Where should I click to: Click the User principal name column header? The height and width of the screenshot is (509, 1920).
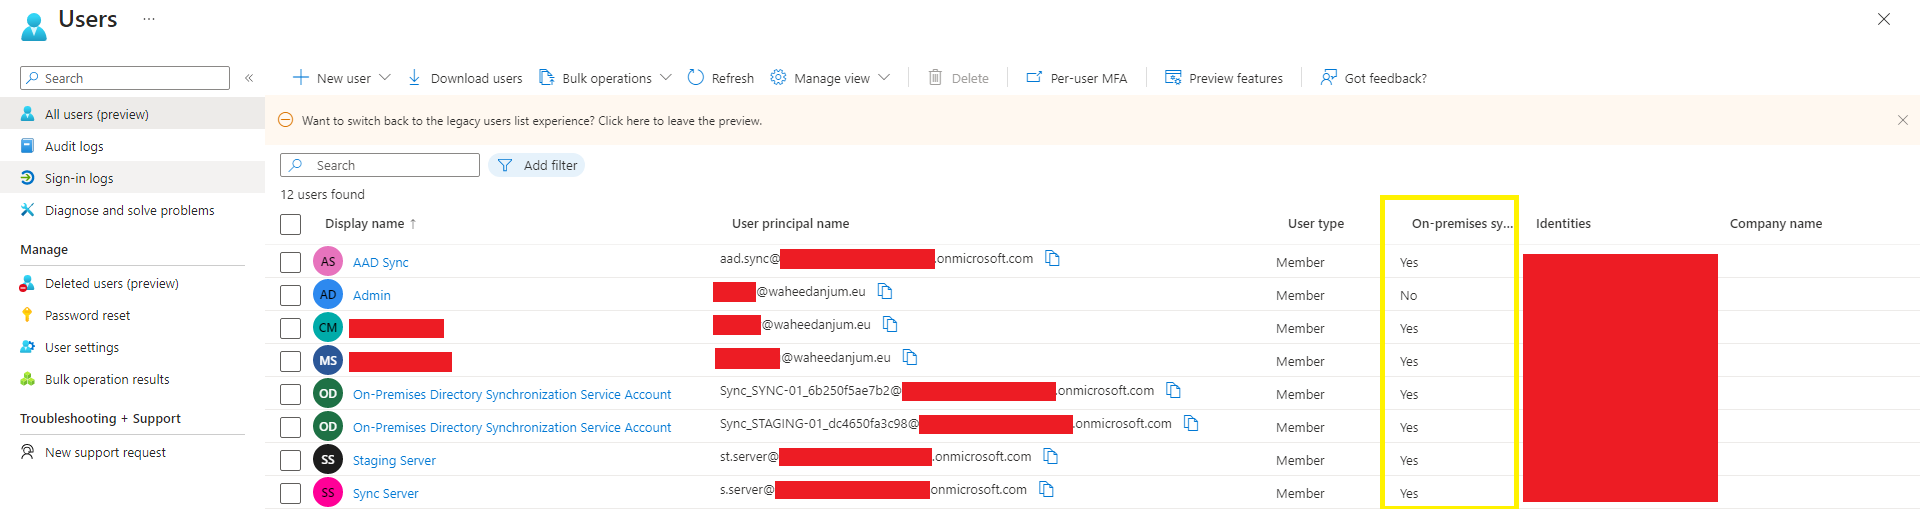790,224
